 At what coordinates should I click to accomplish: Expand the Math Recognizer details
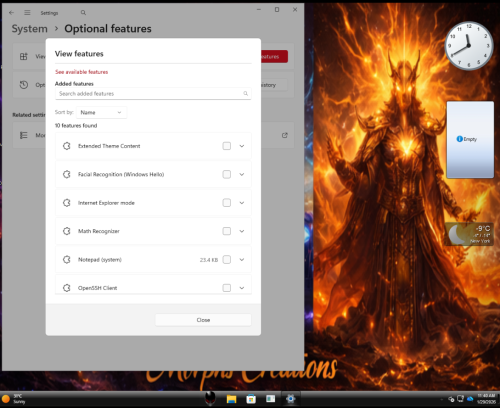(242, 231)
